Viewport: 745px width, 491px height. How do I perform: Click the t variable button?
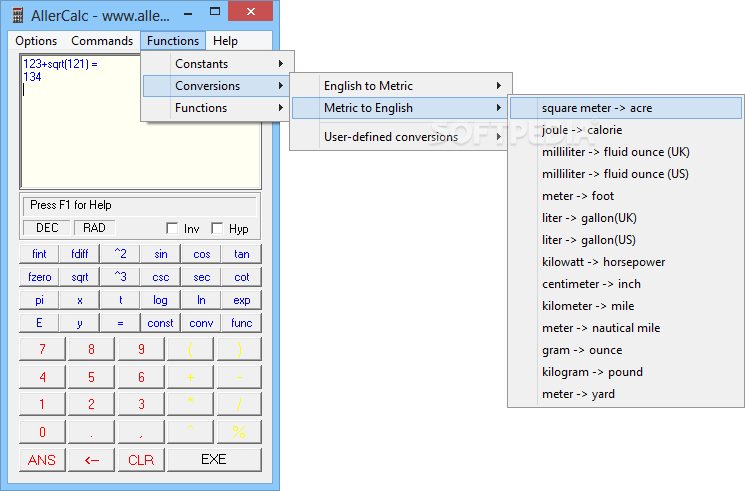(x=120, y=300)
